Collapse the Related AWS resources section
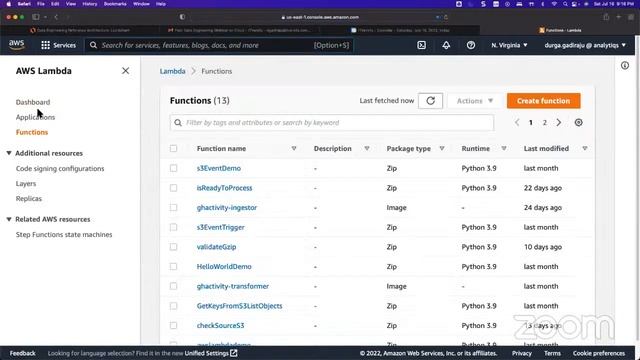The image size is (640, 360). (x=9, y=219)
